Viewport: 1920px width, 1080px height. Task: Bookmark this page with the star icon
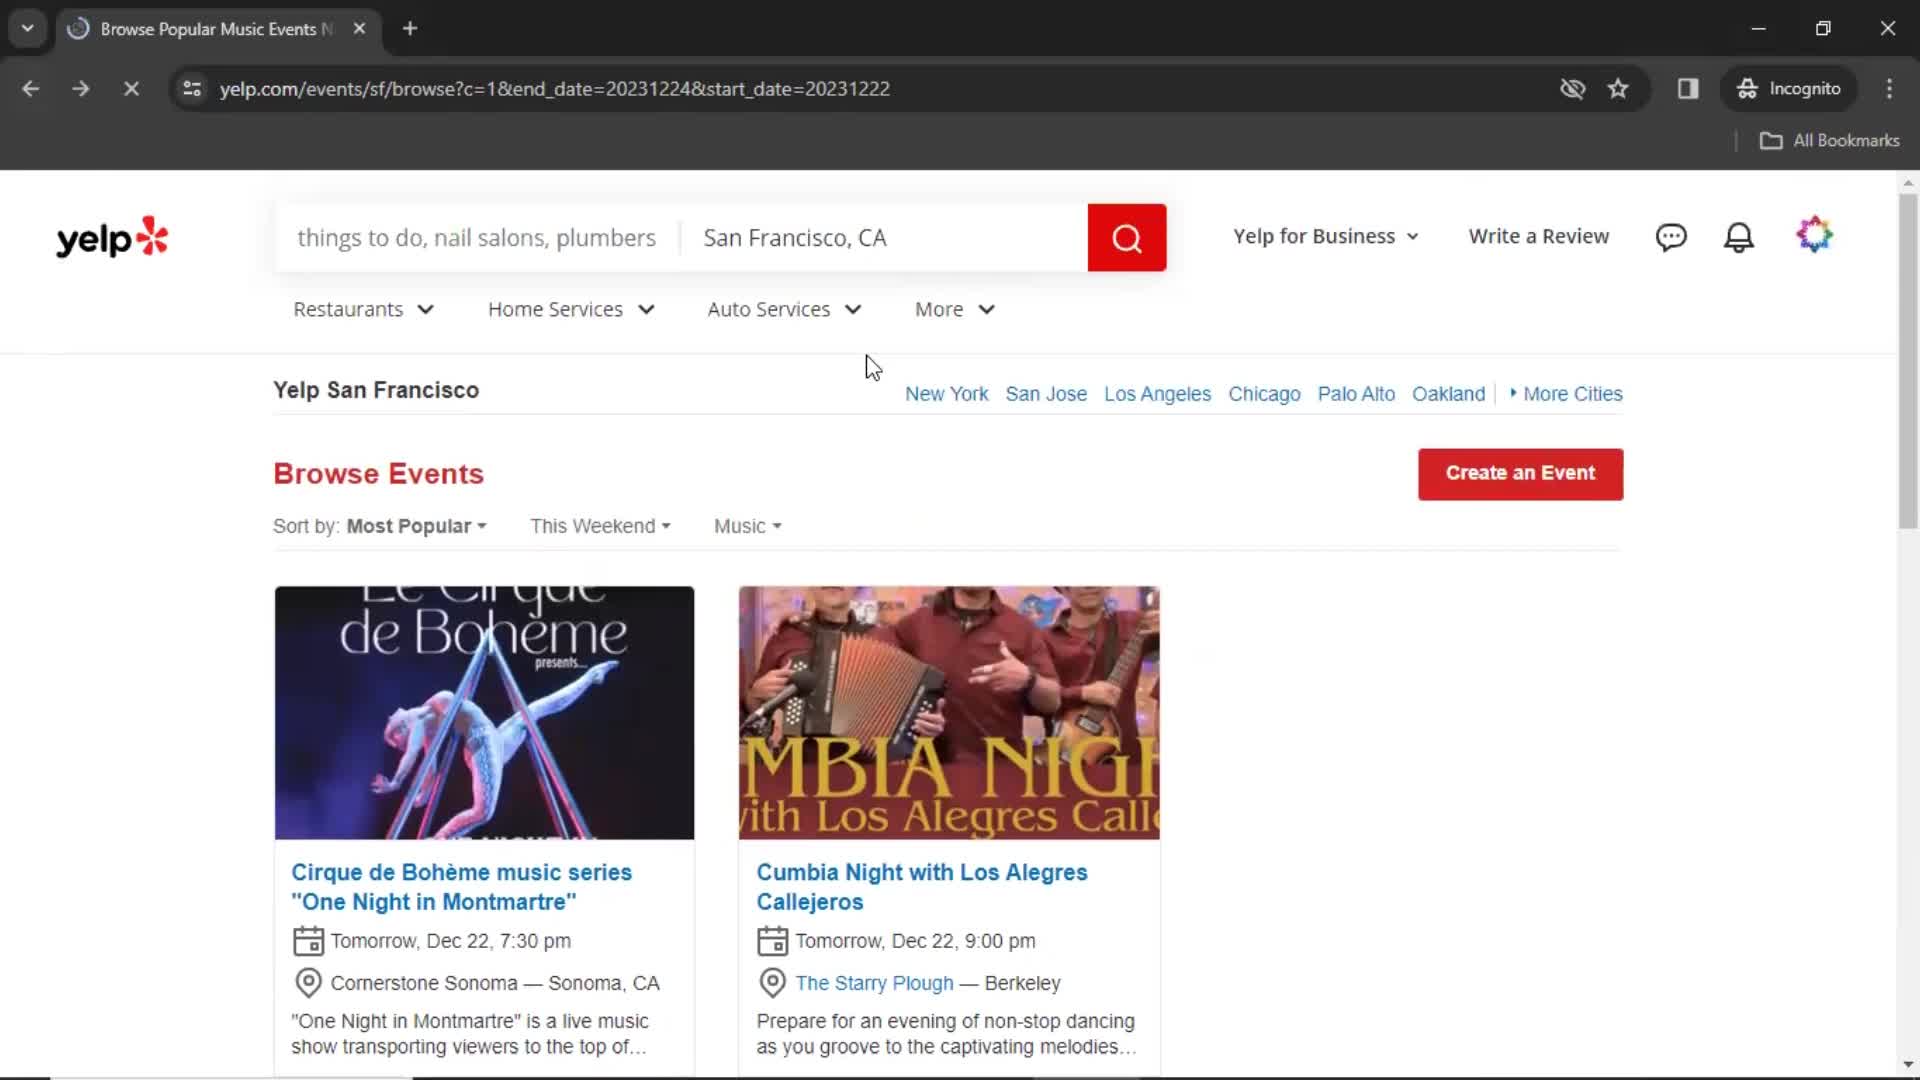pyautogui.click(x=1618, y=89)
